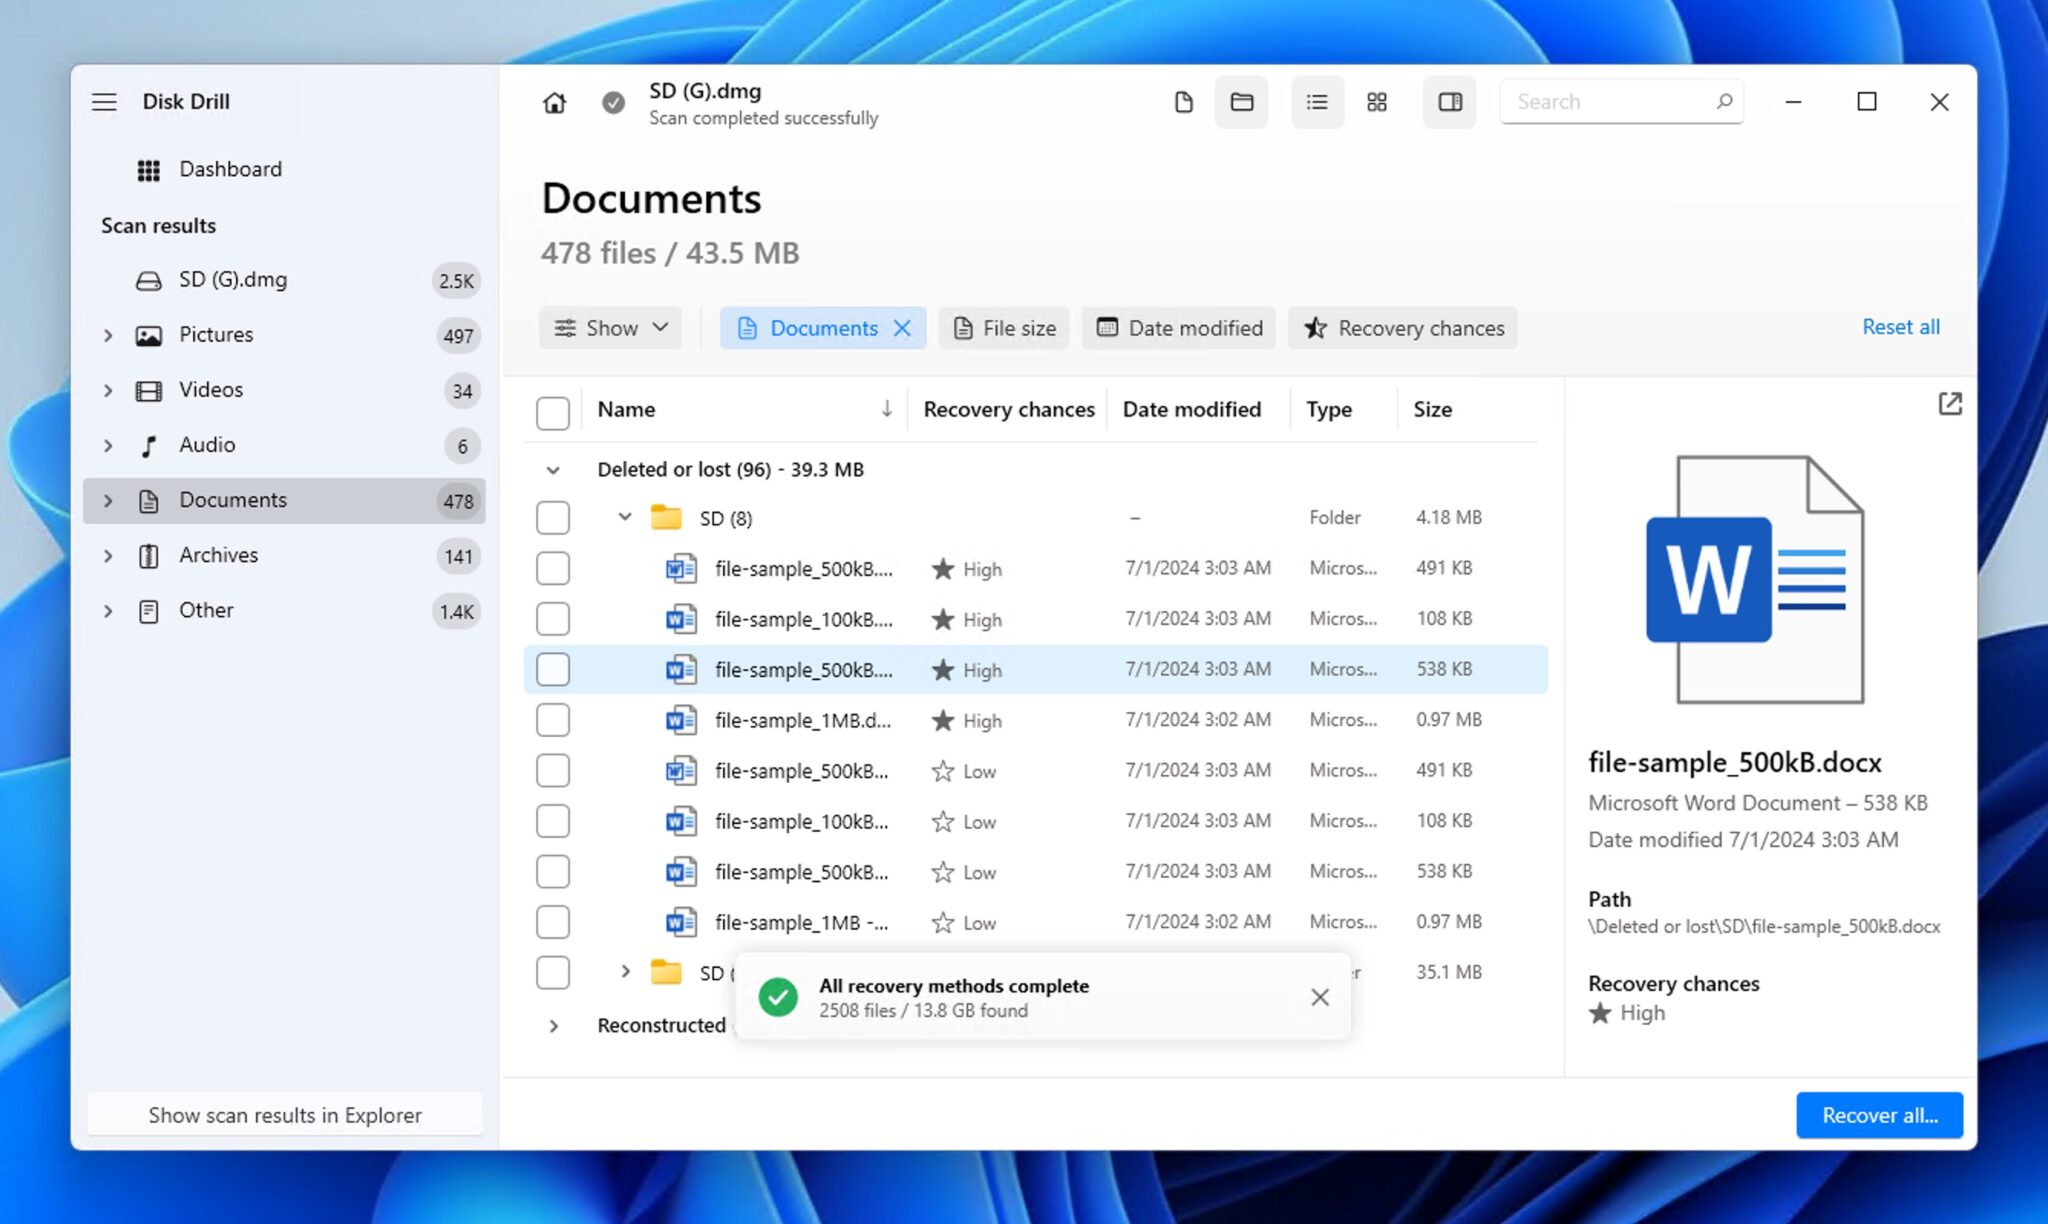Image resolution: width=2048 pixels, height=1224 pixels.
Task: Click the Search input field
Action: click(1610, 102)
